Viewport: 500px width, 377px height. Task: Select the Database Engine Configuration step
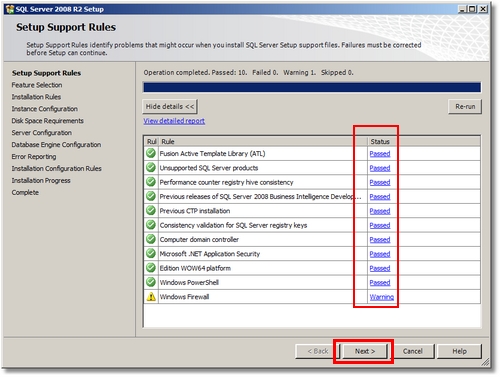pos(56,145)
